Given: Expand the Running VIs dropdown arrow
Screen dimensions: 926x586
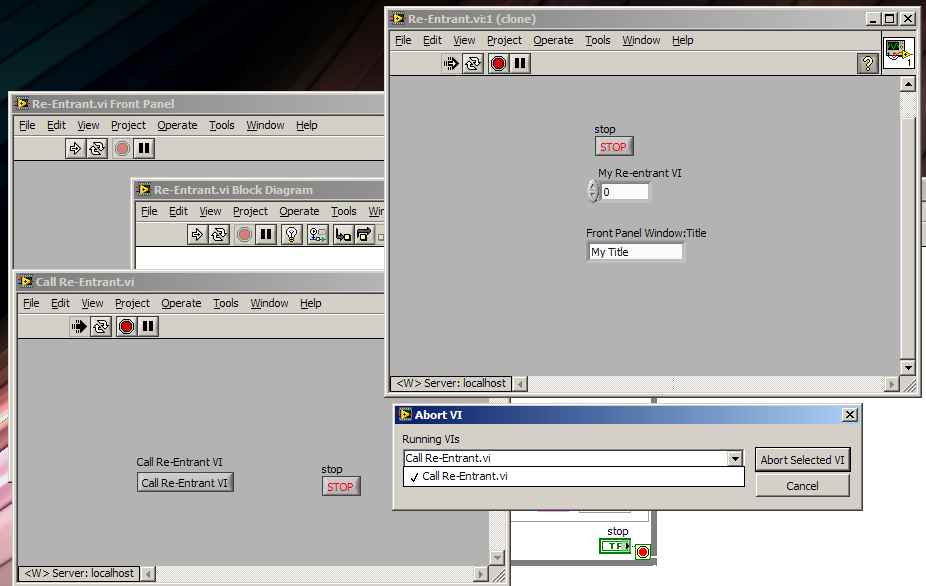Looking at the screenshot, I should click(x=736, y=459).
